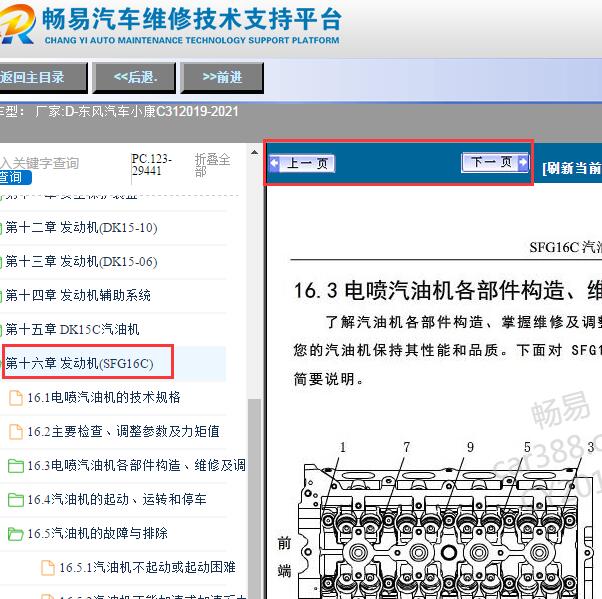Open the next page with 下一页
The height and width of the screenshot is (599, 602).
495,162
